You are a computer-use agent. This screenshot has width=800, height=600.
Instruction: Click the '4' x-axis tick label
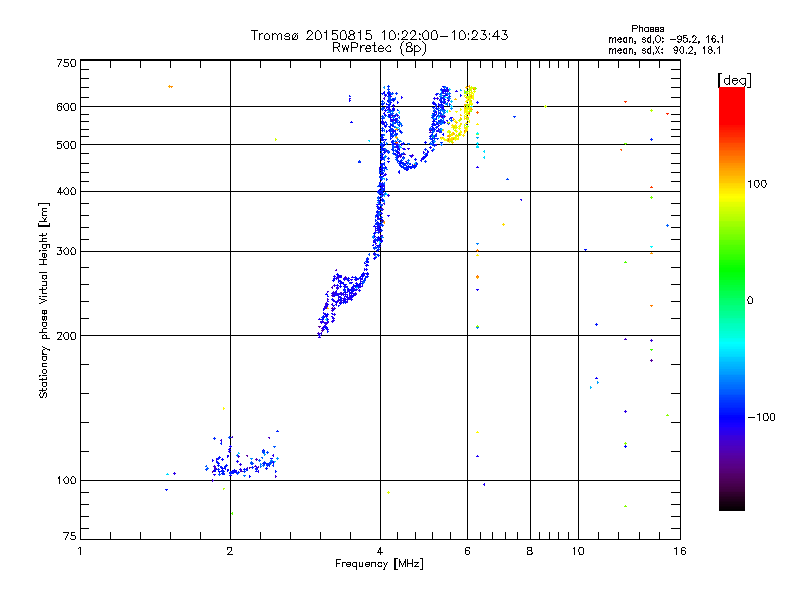[x=380, y=551]
